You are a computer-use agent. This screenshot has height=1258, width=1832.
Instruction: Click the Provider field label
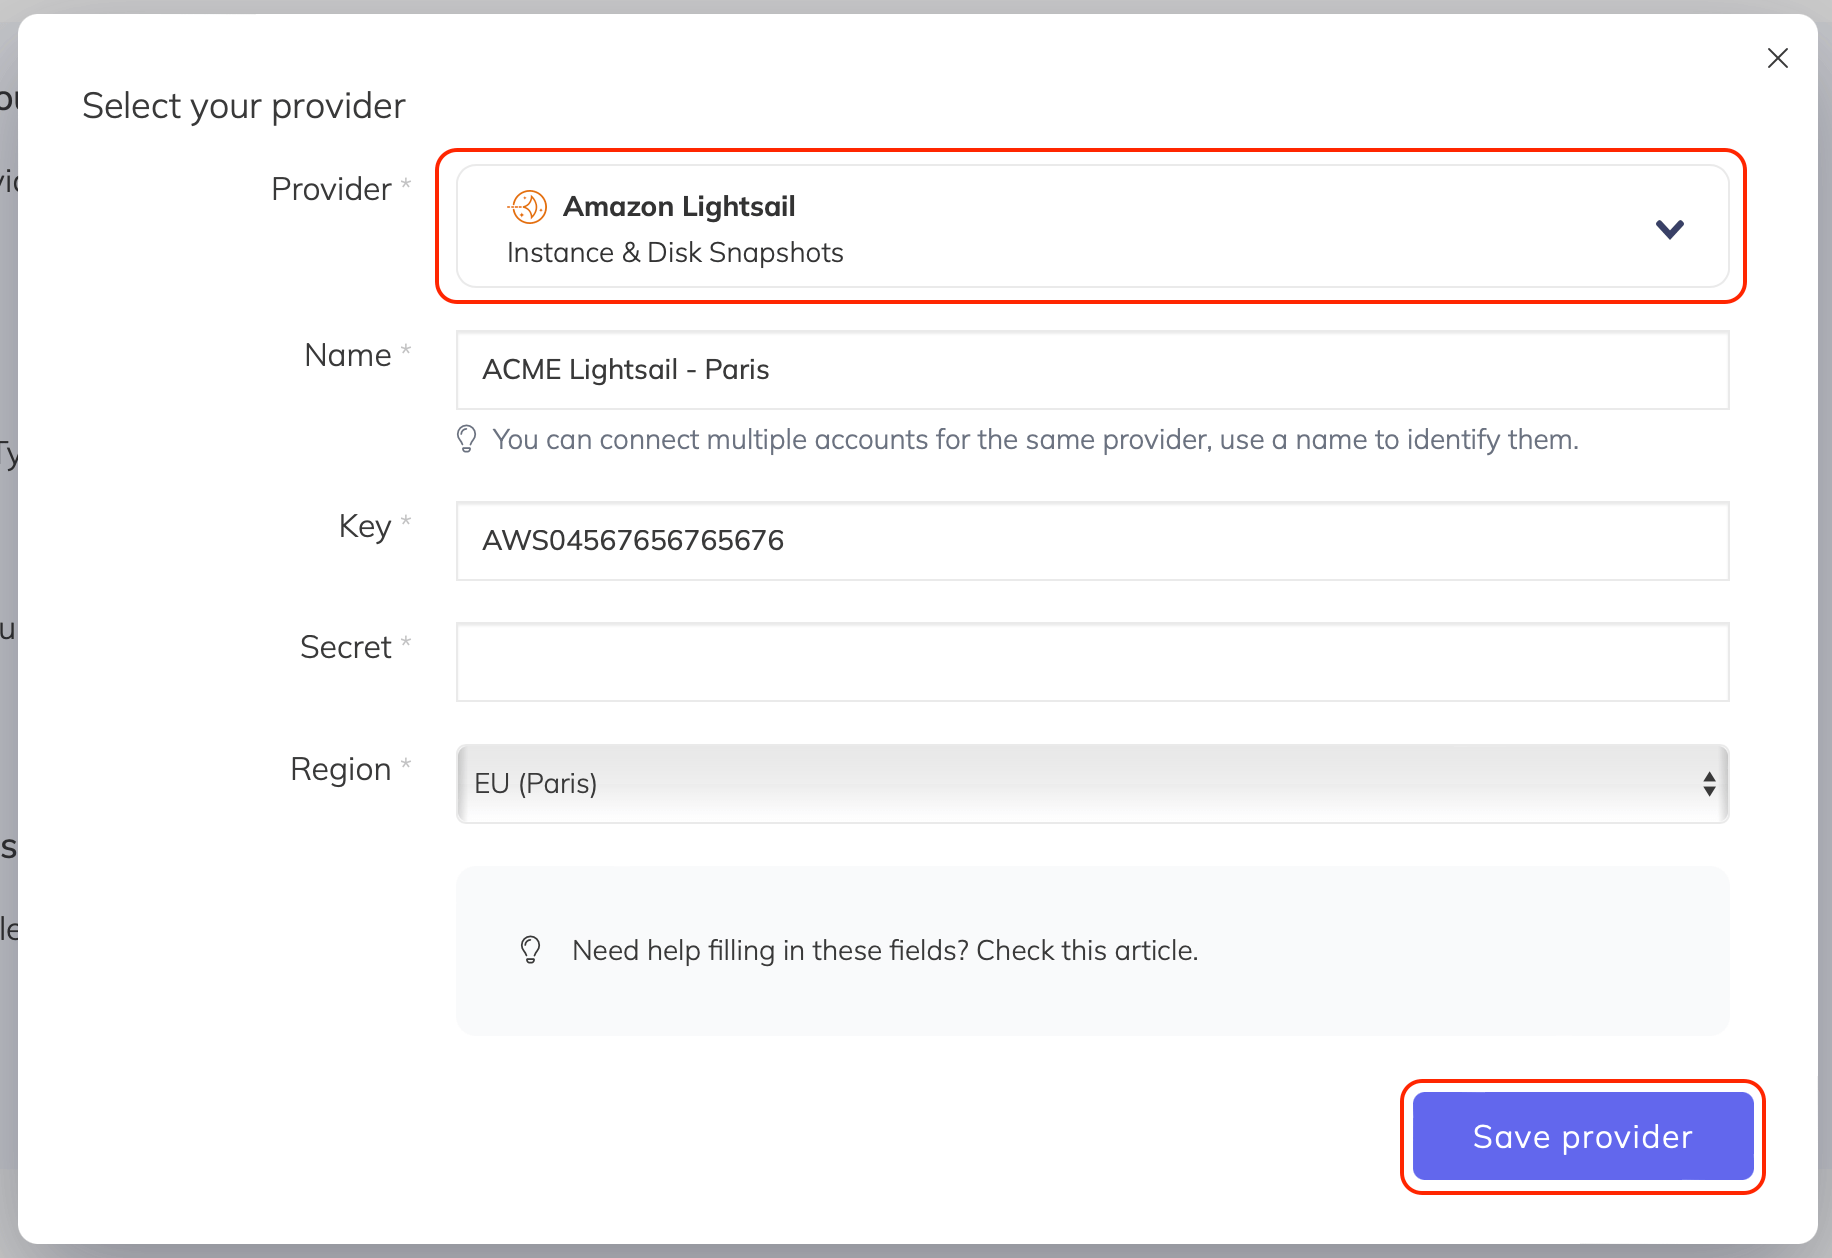(x=331, y=189)
